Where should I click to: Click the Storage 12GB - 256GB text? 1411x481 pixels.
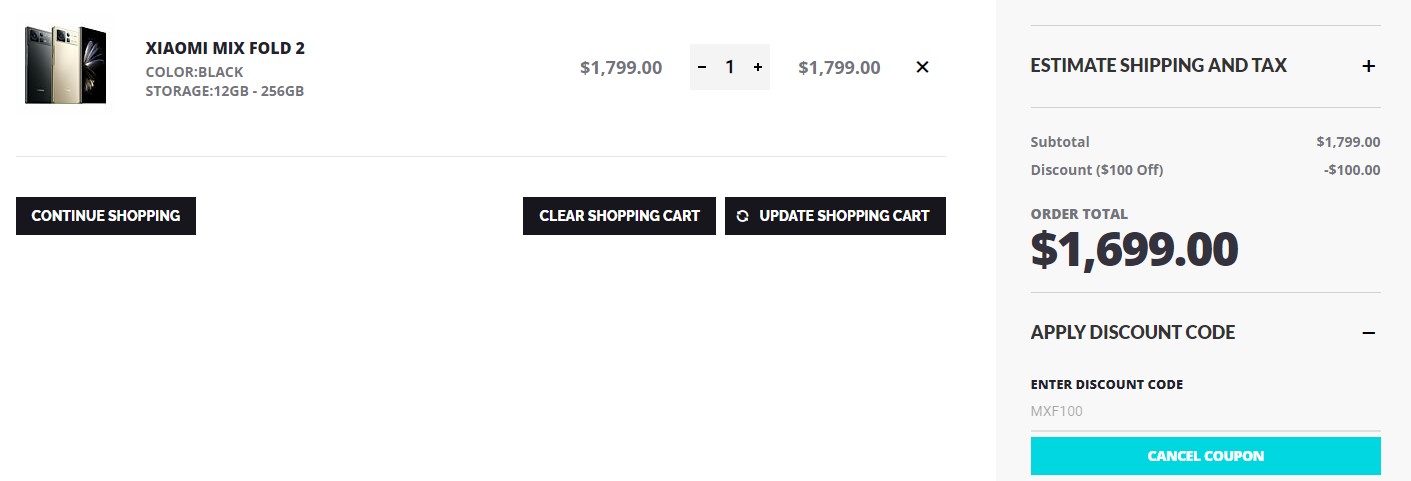pos(225,91)
